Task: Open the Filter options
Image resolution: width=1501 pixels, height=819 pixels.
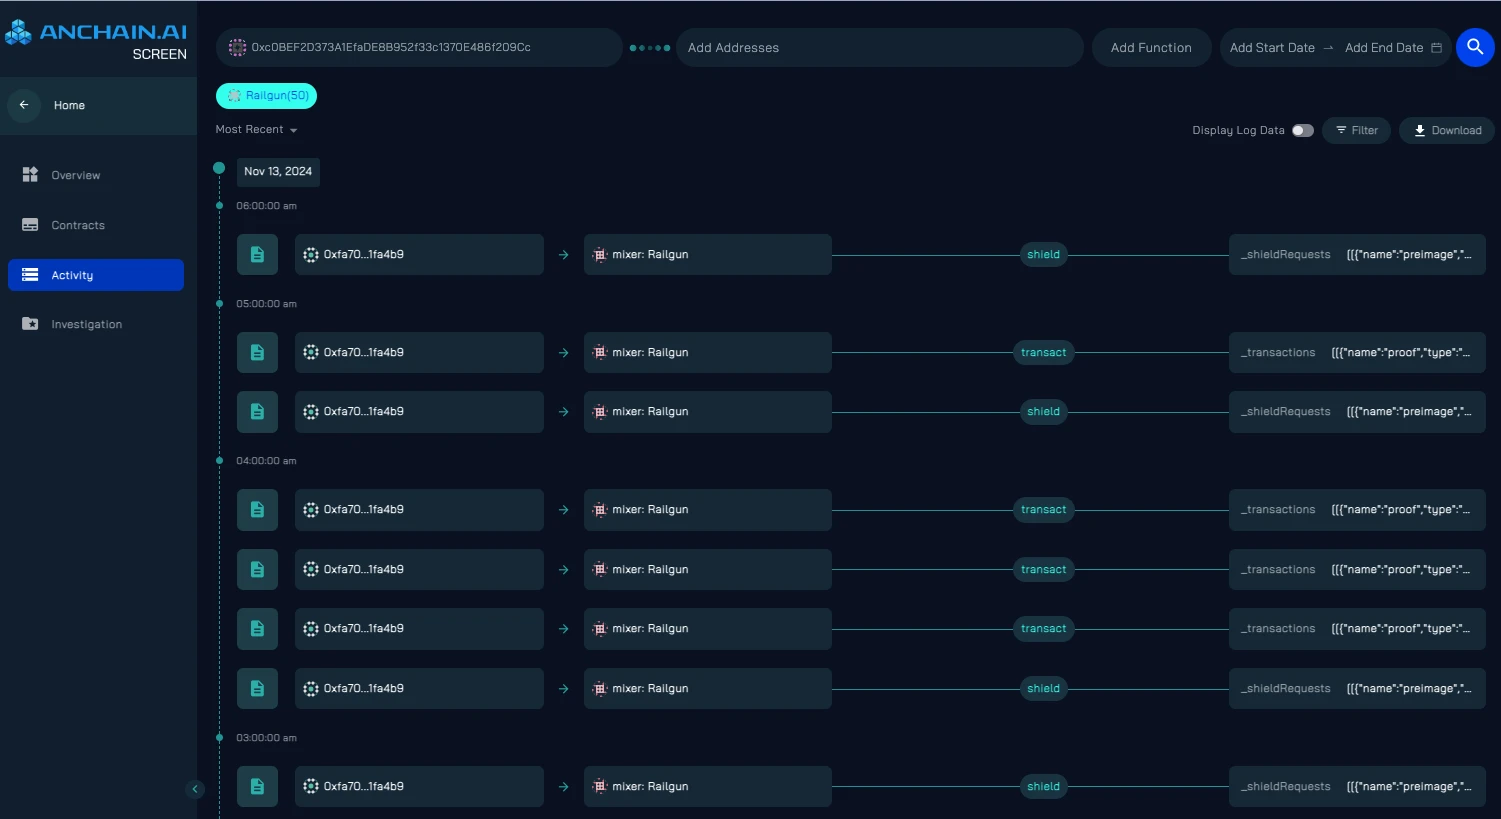Action: coord(1356,130)
